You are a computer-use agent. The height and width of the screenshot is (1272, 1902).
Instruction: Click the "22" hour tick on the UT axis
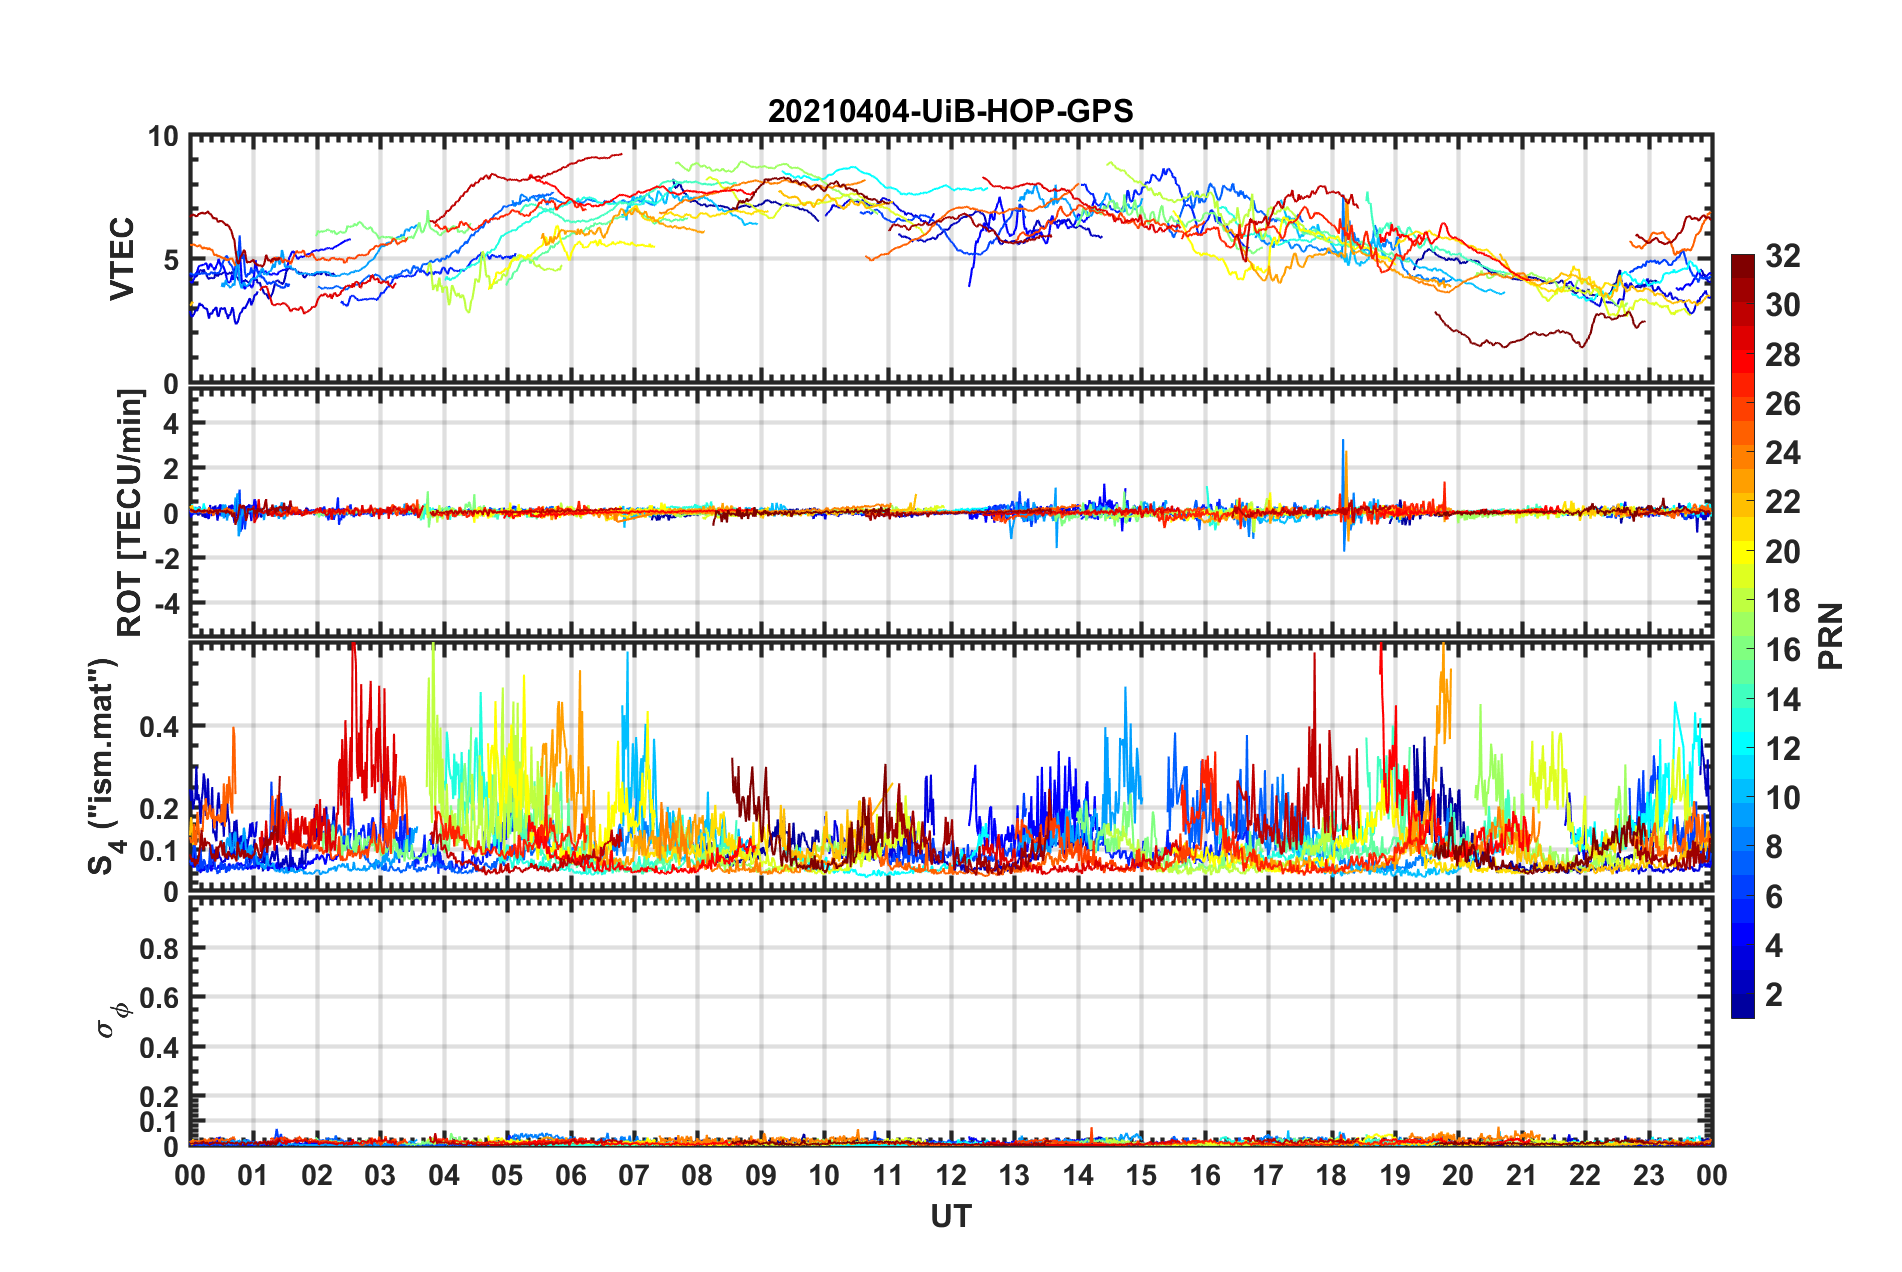click(1585, 1175)
